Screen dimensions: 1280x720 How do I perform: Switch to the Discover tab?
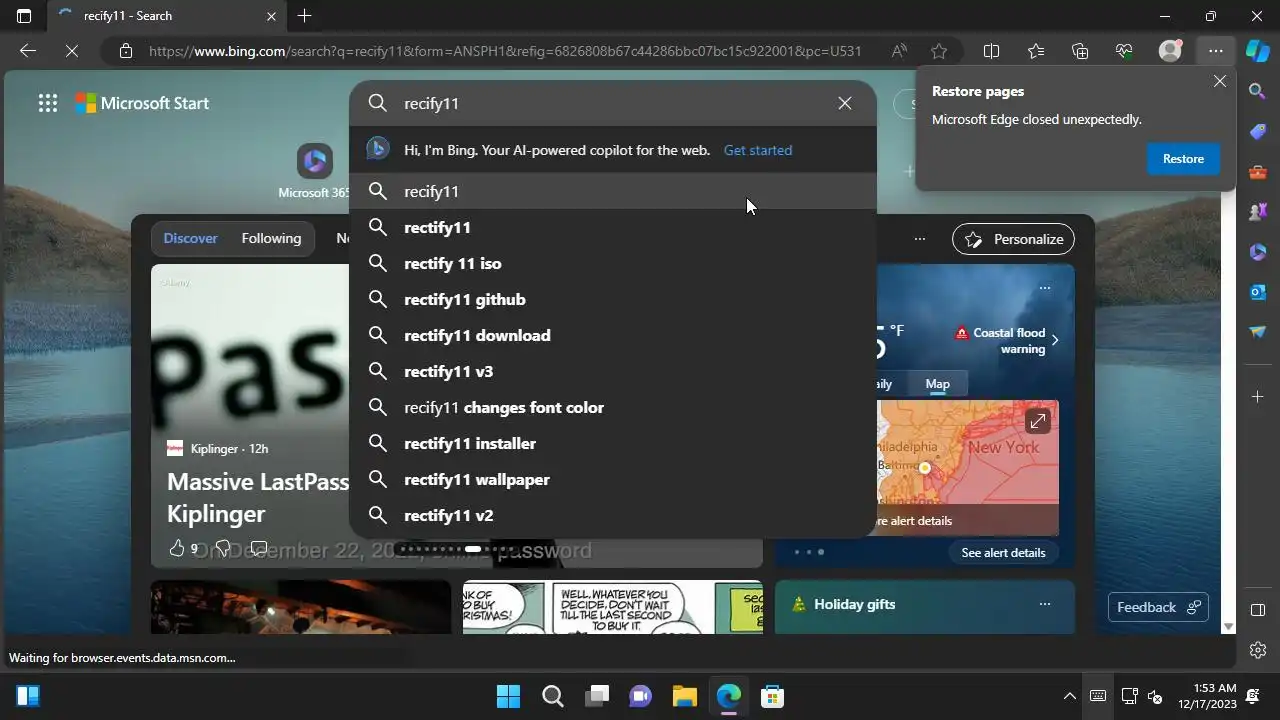coord(190,238)
